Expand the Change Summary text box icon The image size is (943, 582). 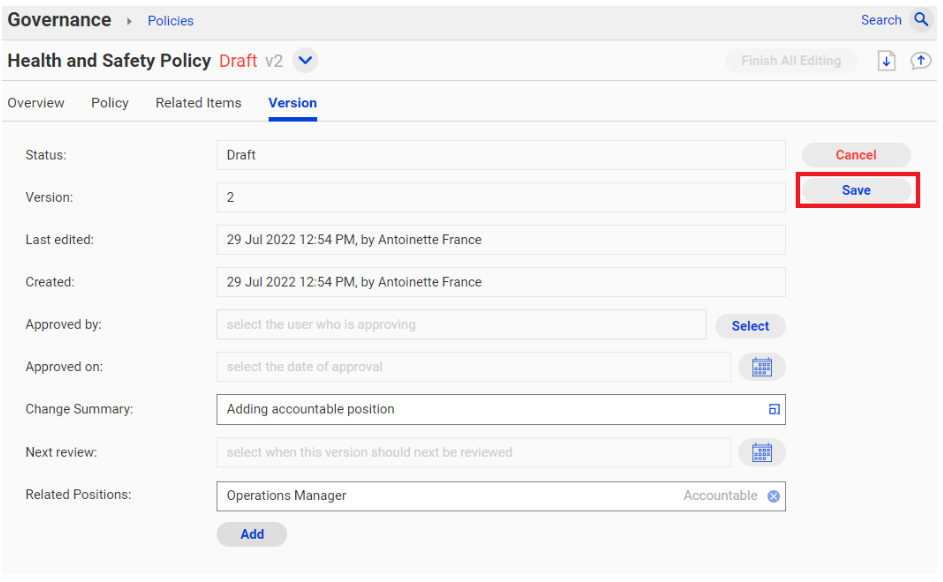click(774, 409)
